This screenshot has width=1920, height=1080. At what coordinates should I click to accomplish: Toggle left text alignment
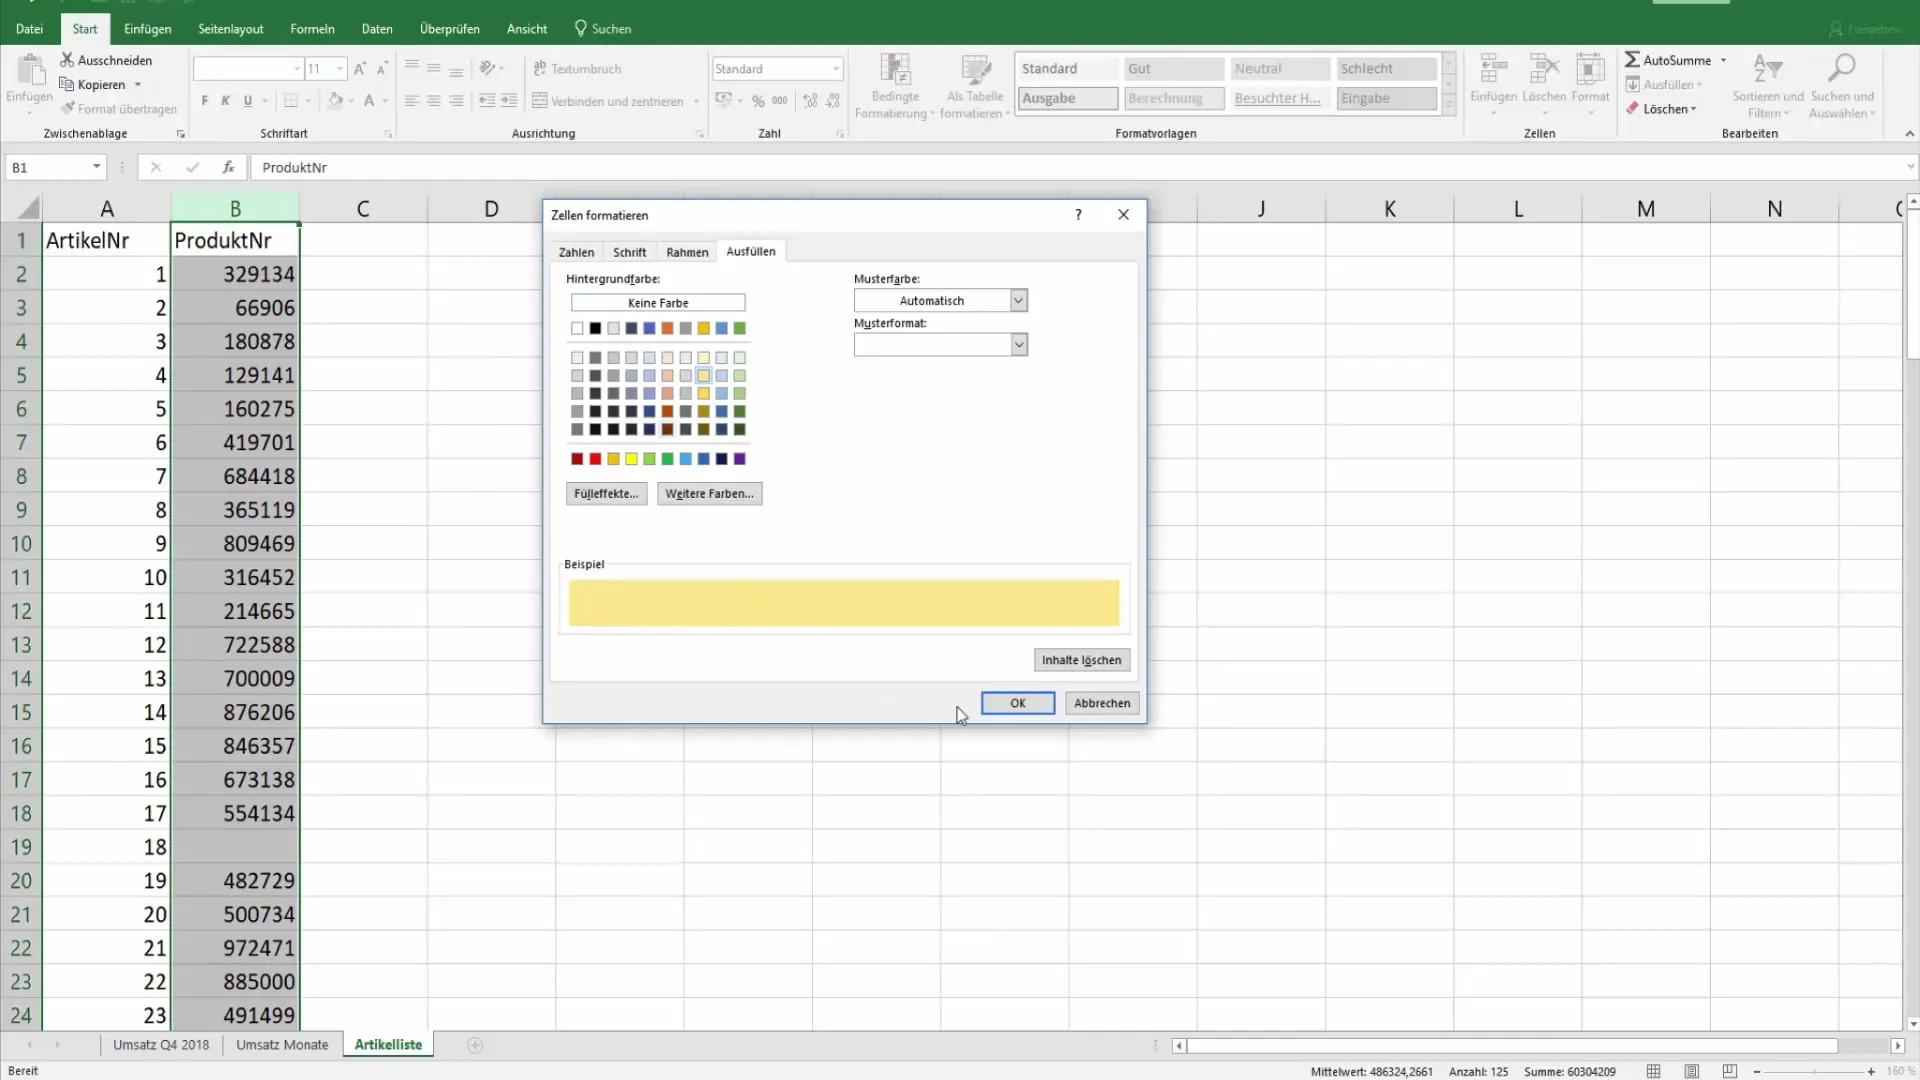coord(411,101)
